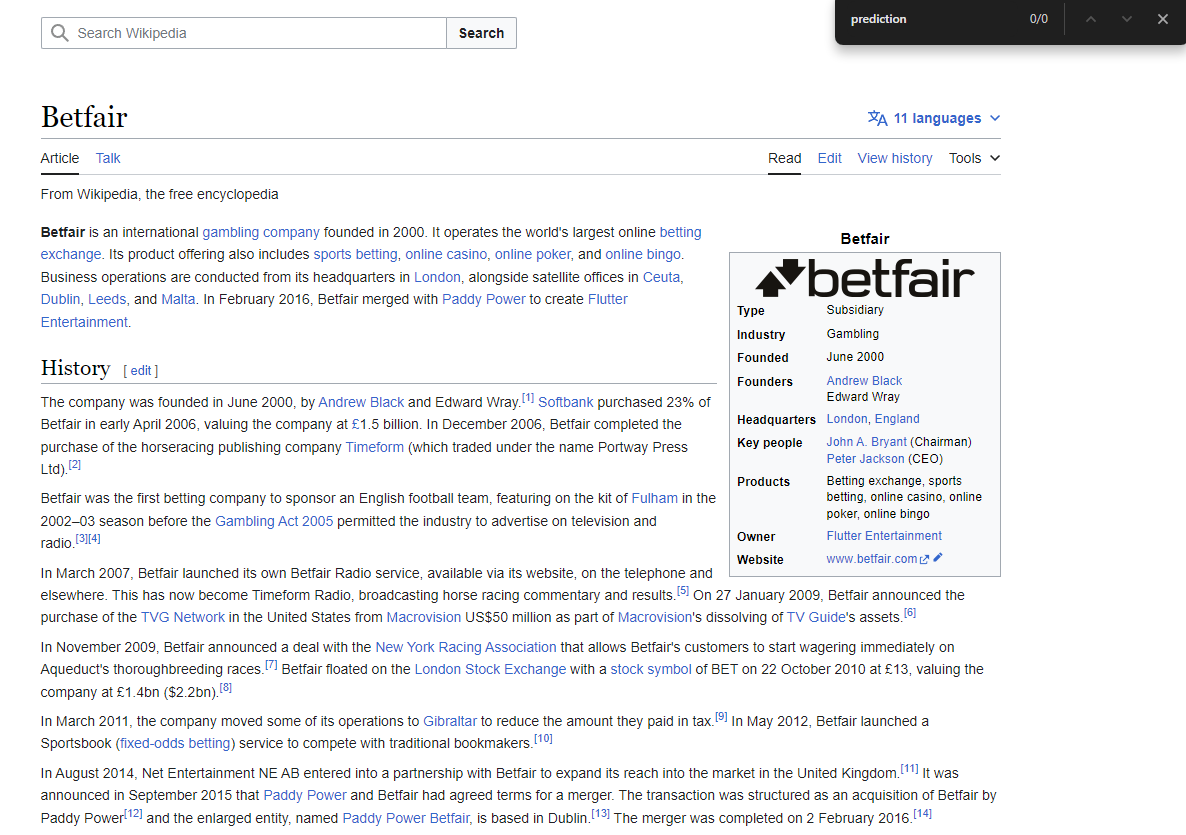Open the Gibraltar link
Screen dimensions: 1186x835
(x=450, y=722)
